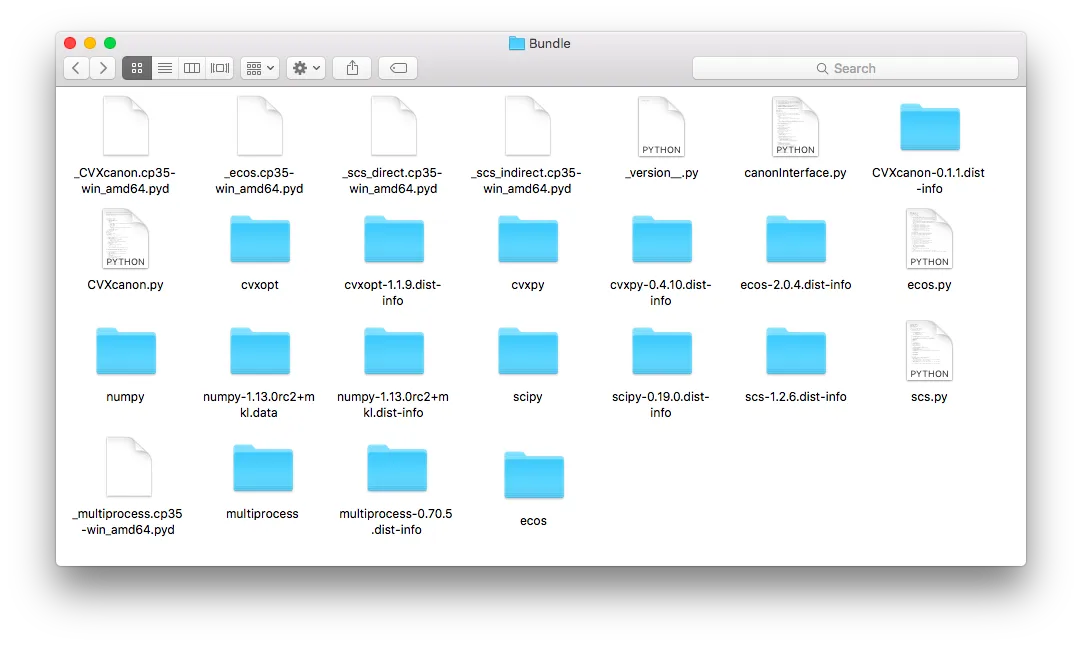Go back with the left chevron button
Screen dimensions: 1082x646
click(76, 68)
